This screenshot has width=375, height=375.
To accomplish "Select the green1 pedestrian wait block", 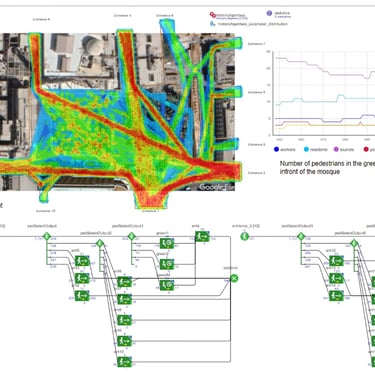I will pyautogui.click(x=167, y=243).
